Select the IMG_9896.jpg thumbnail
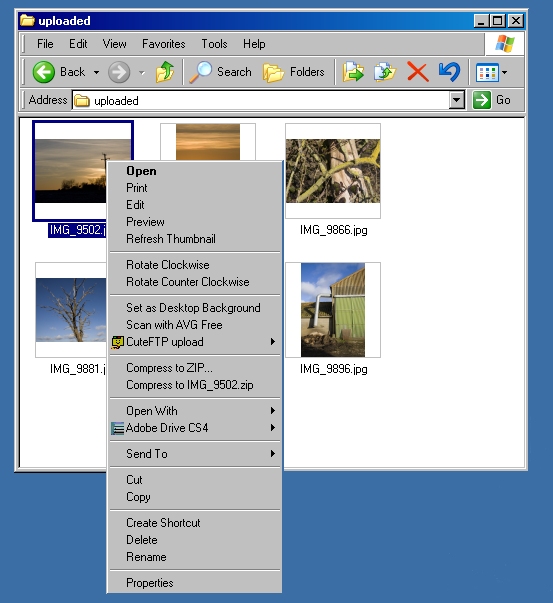This screenshot has height=603, width=553. (333, 310)
